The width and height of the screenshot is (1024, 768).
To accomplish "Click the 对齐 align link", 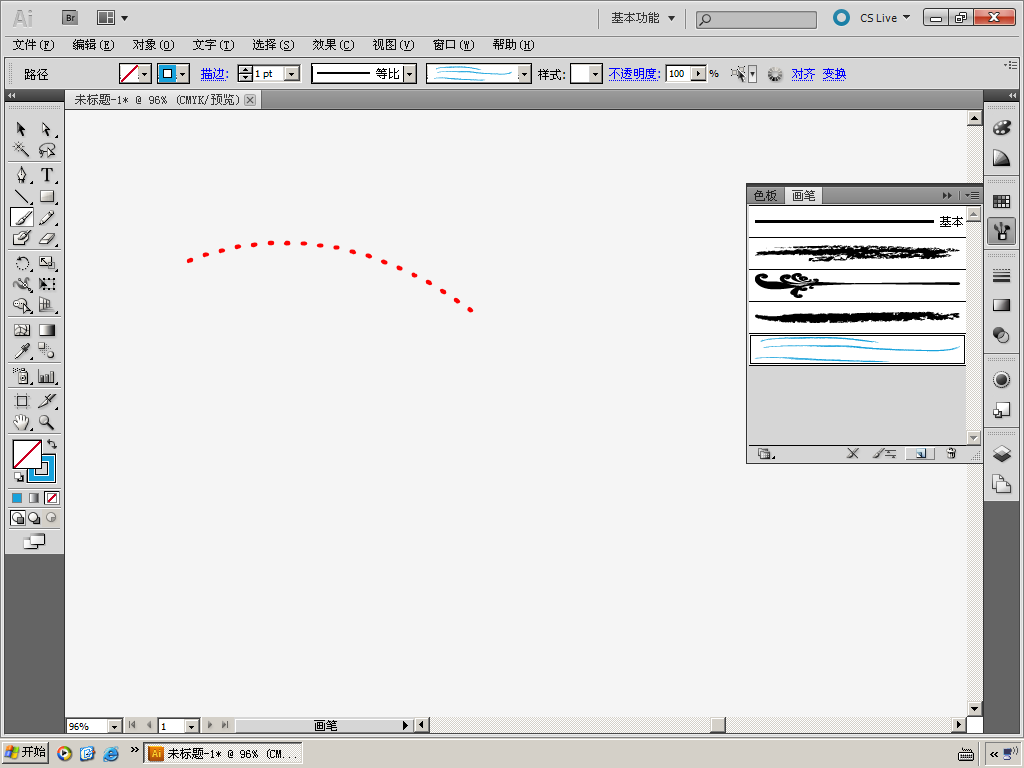I will coord(803,74).
